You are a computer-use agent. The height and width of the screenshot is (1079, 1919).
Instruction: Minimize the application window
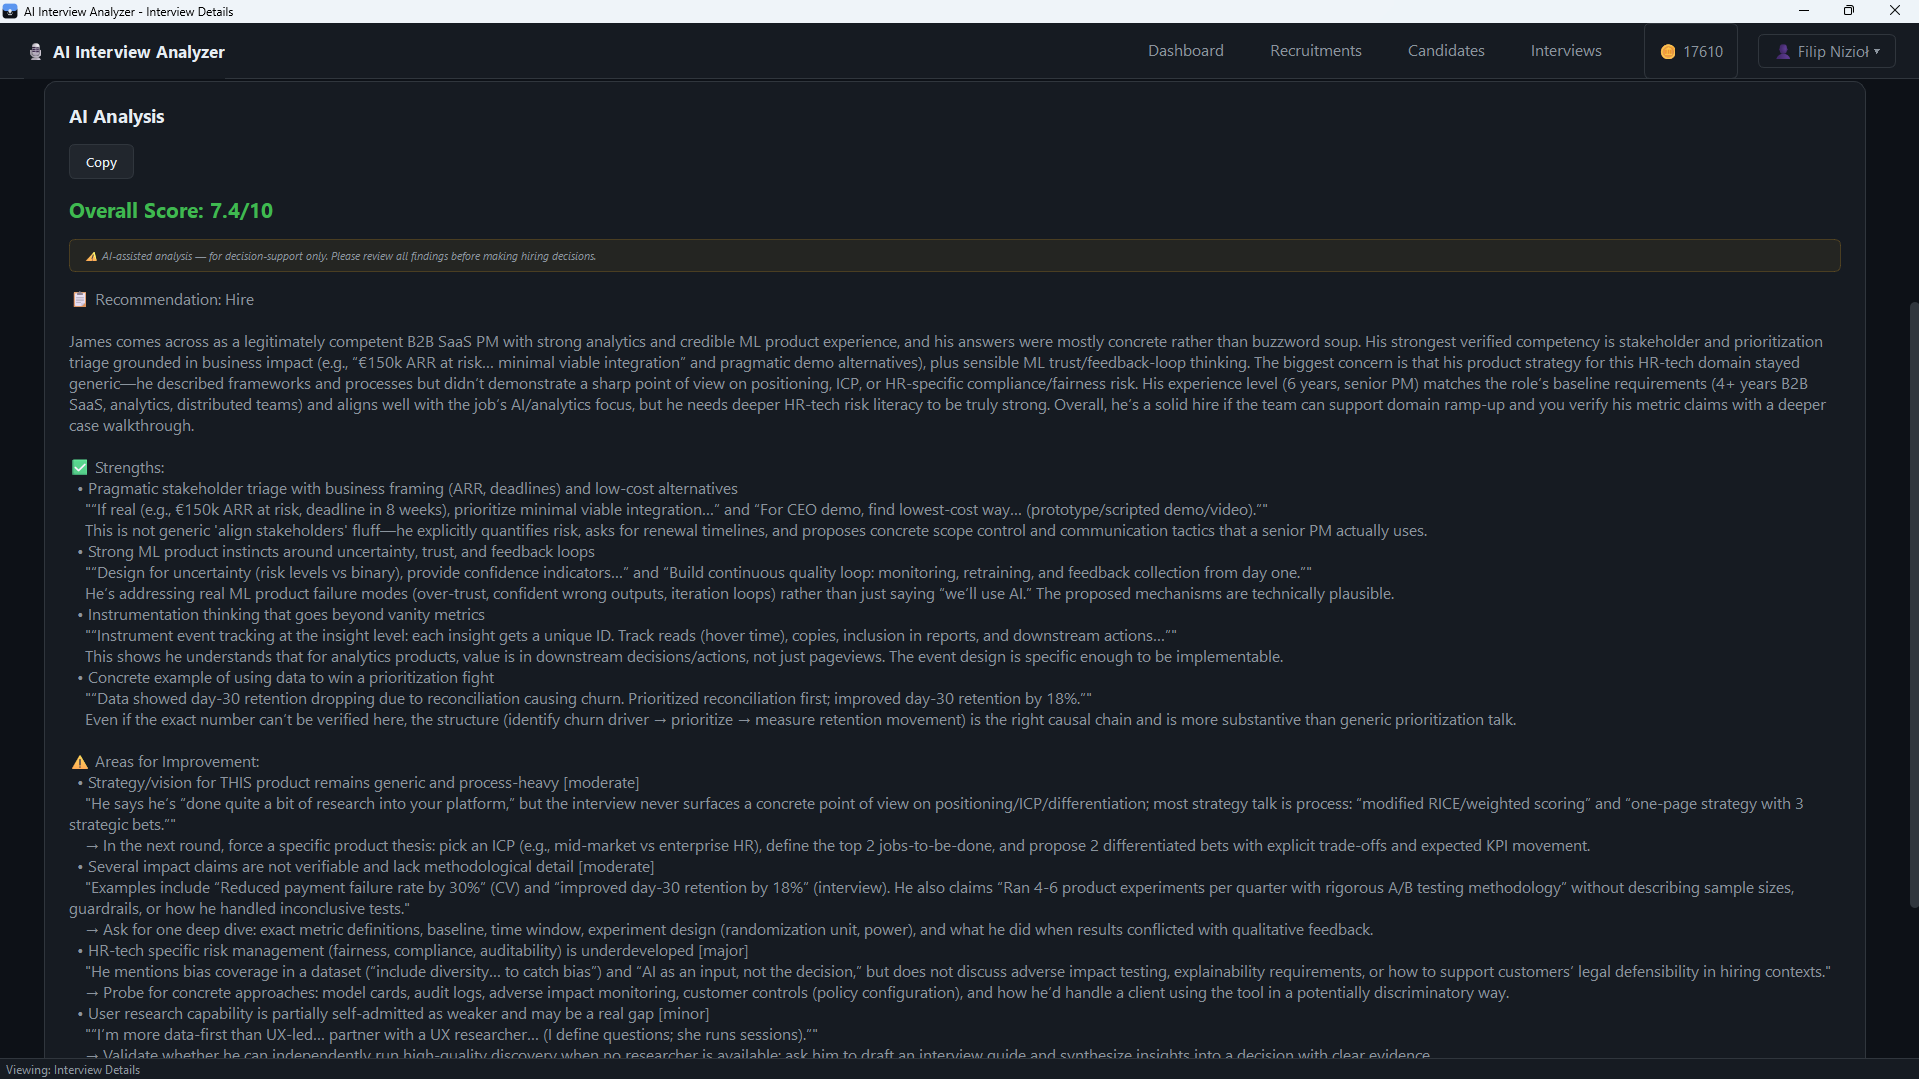[1804, 11]
